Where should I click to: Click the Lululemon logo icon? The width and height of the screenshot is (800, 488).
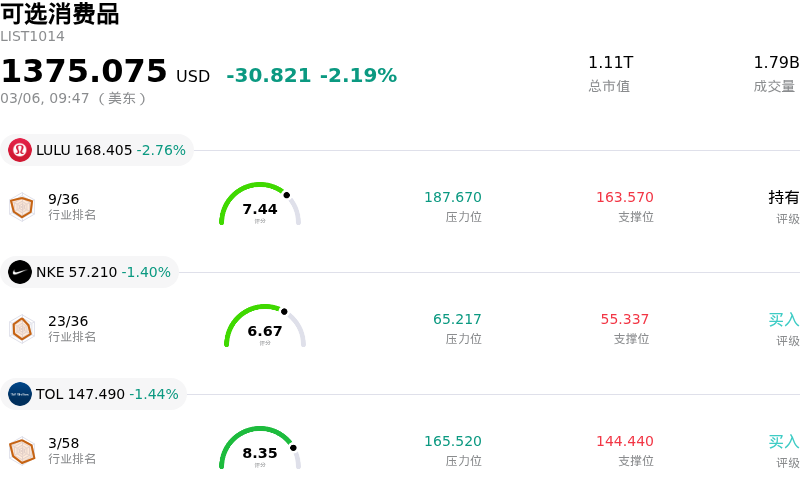(20, 150)
